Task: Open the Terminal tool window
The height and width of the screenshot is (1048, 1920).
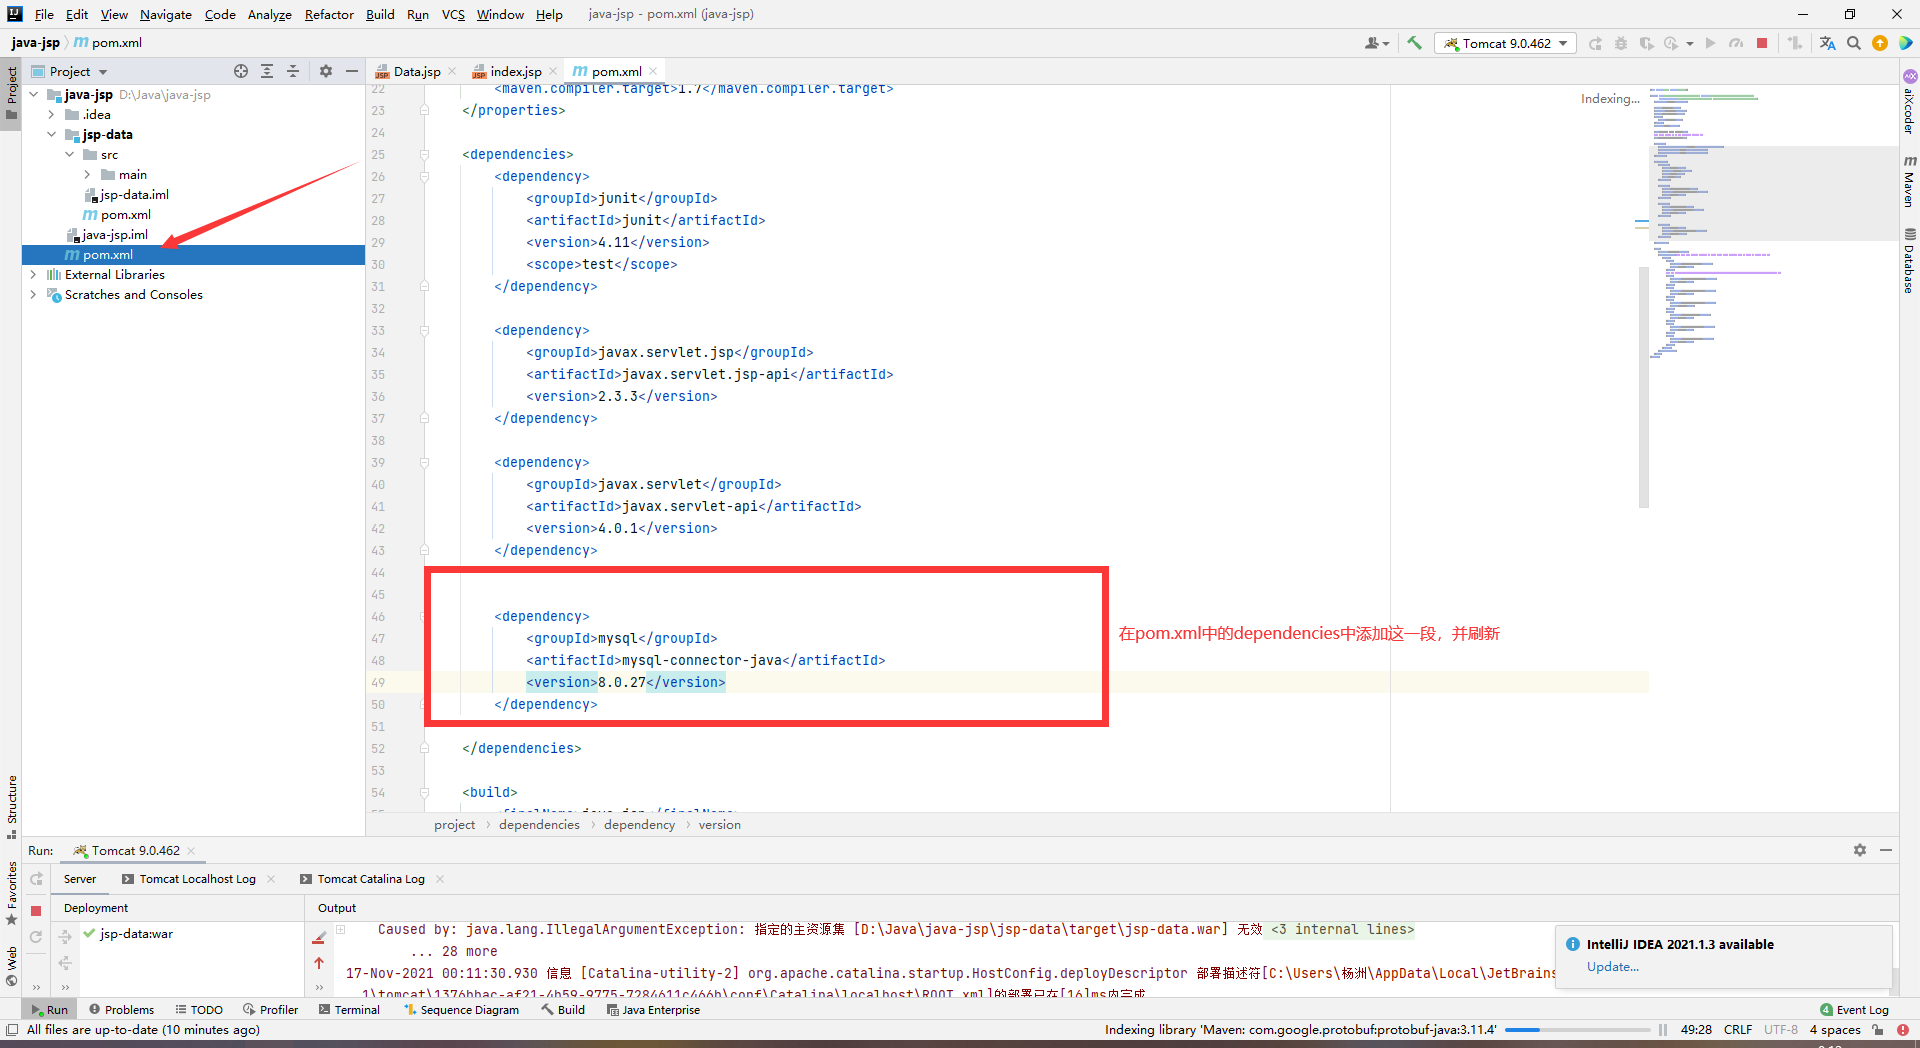Action: (x=349, y=1010)
